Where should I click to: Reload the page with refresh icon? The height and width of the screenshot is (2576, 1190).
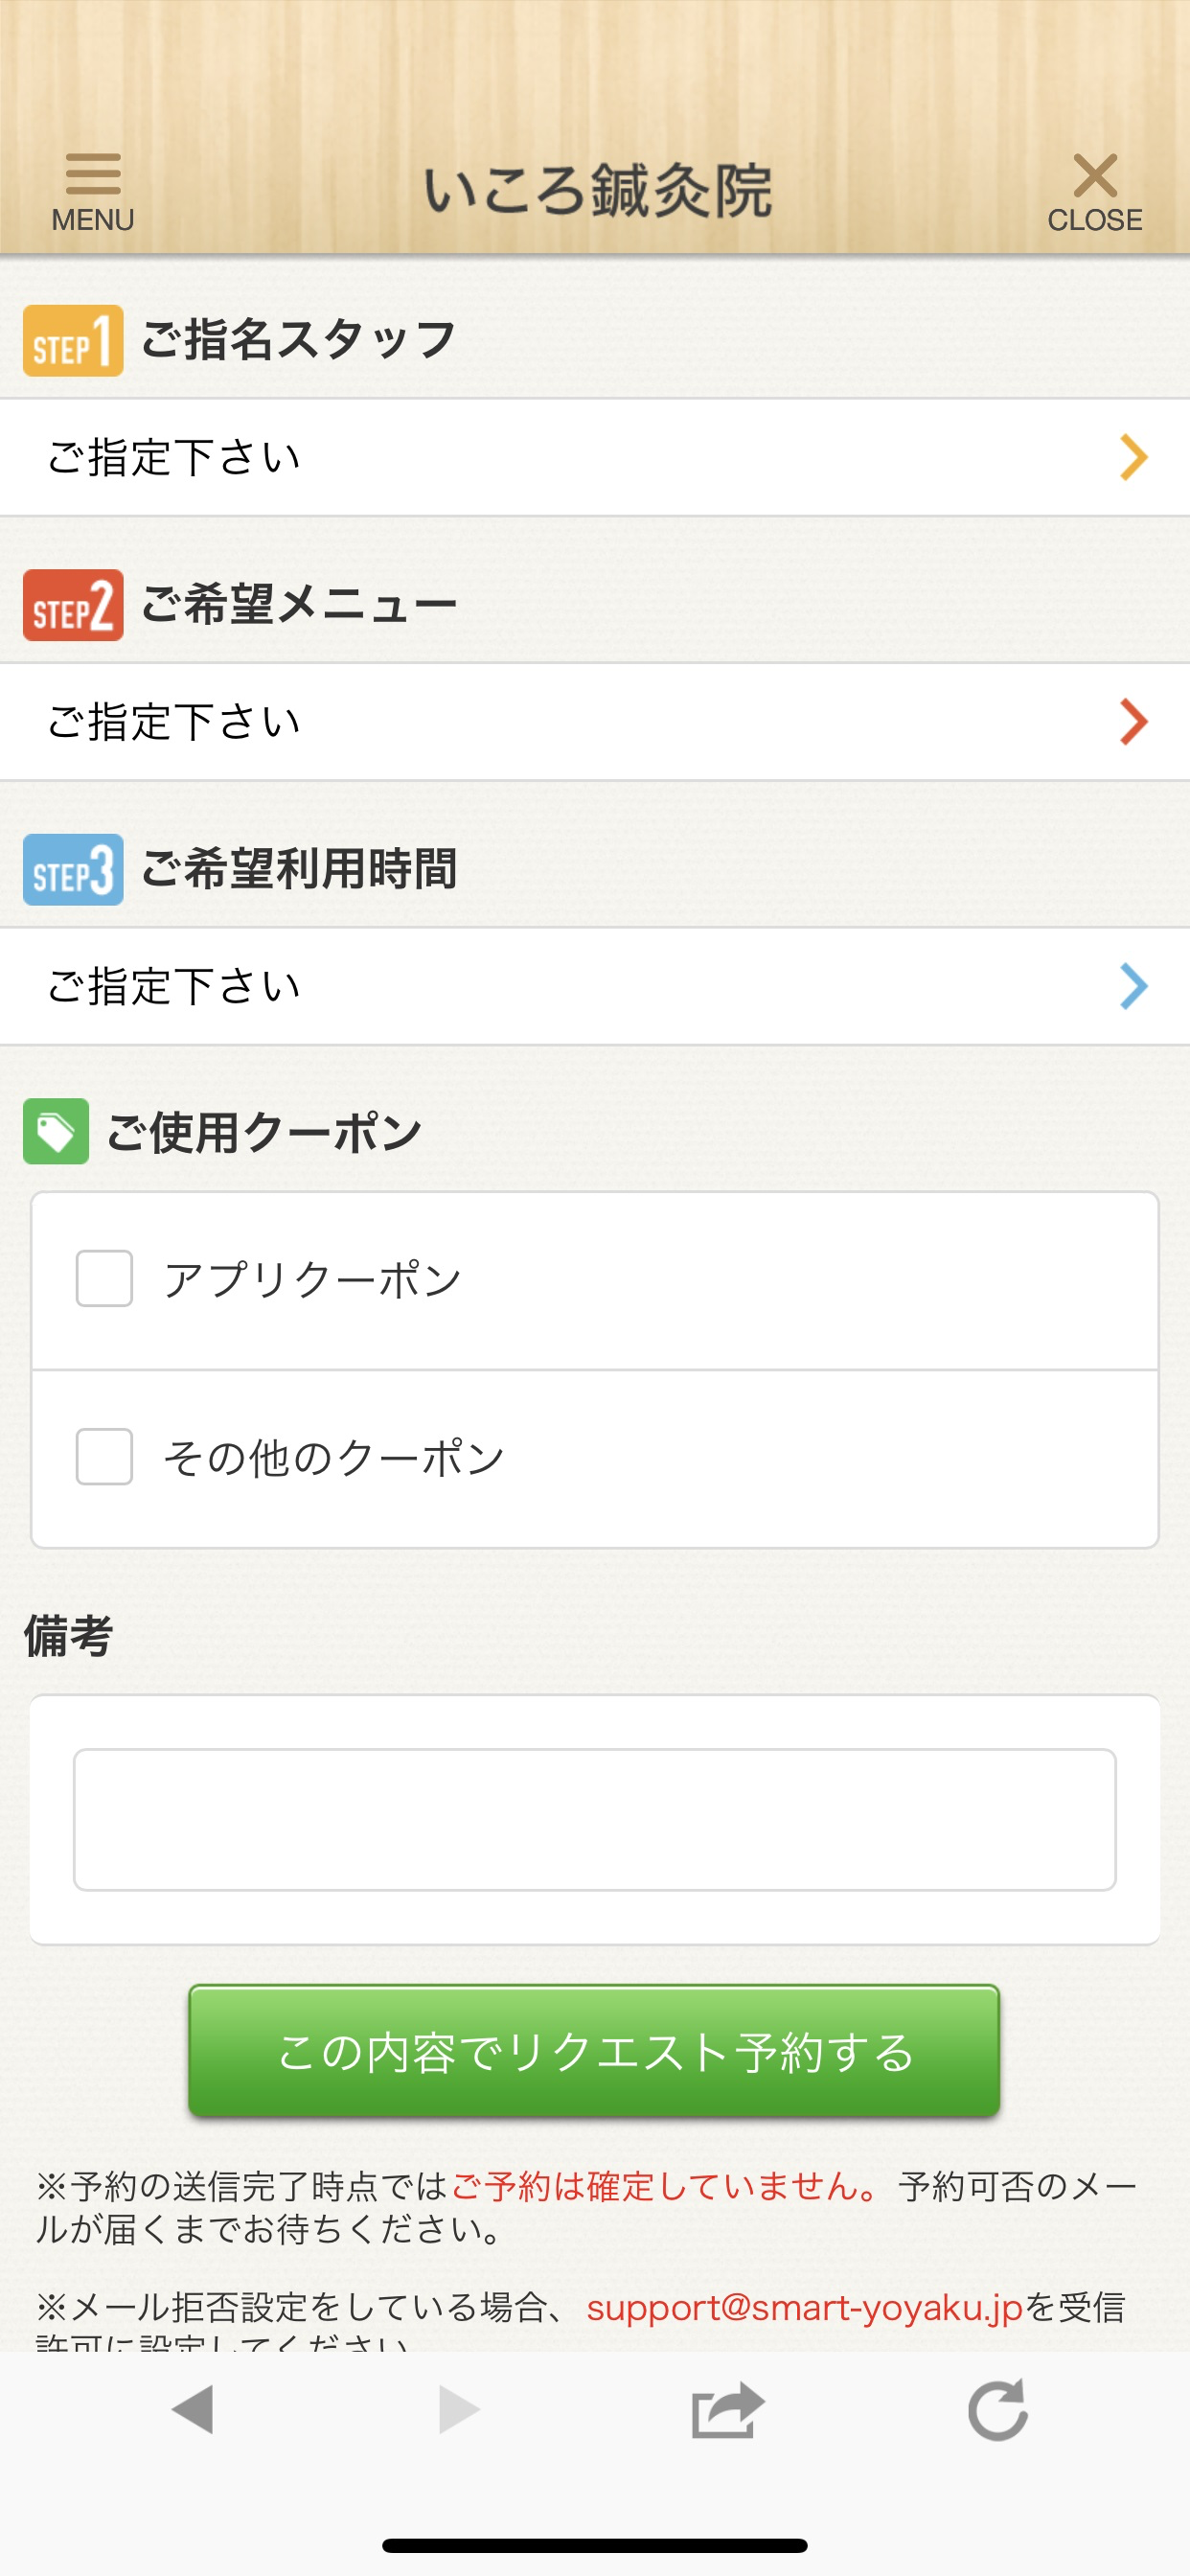point(997,2409)
